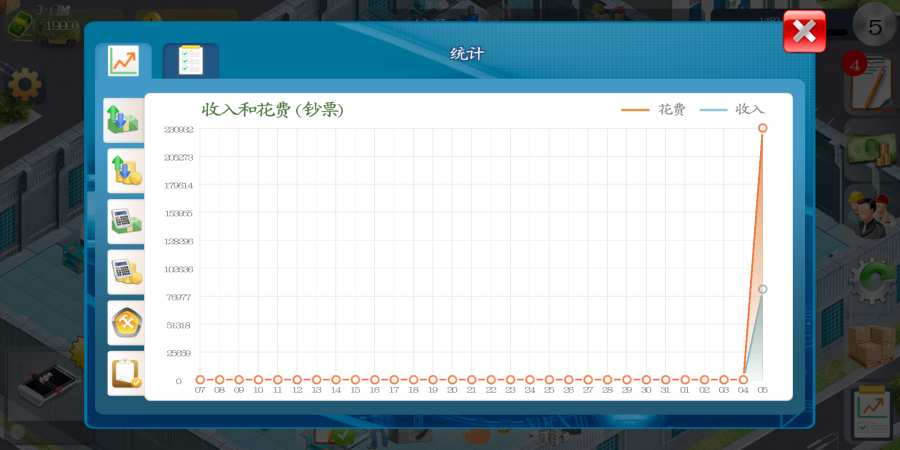900x450 pixels.
Task: Click the chart title 收入和花费 (钞票)
Action: click(x=273, y=110)
